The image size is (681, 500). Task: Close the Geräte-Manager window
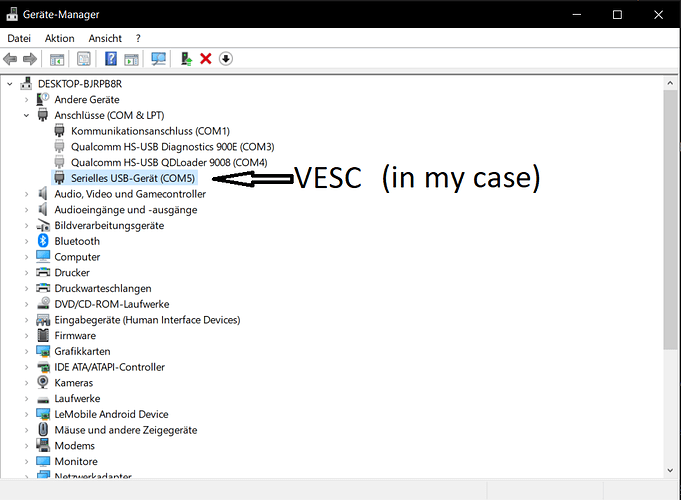pos(658,14)
